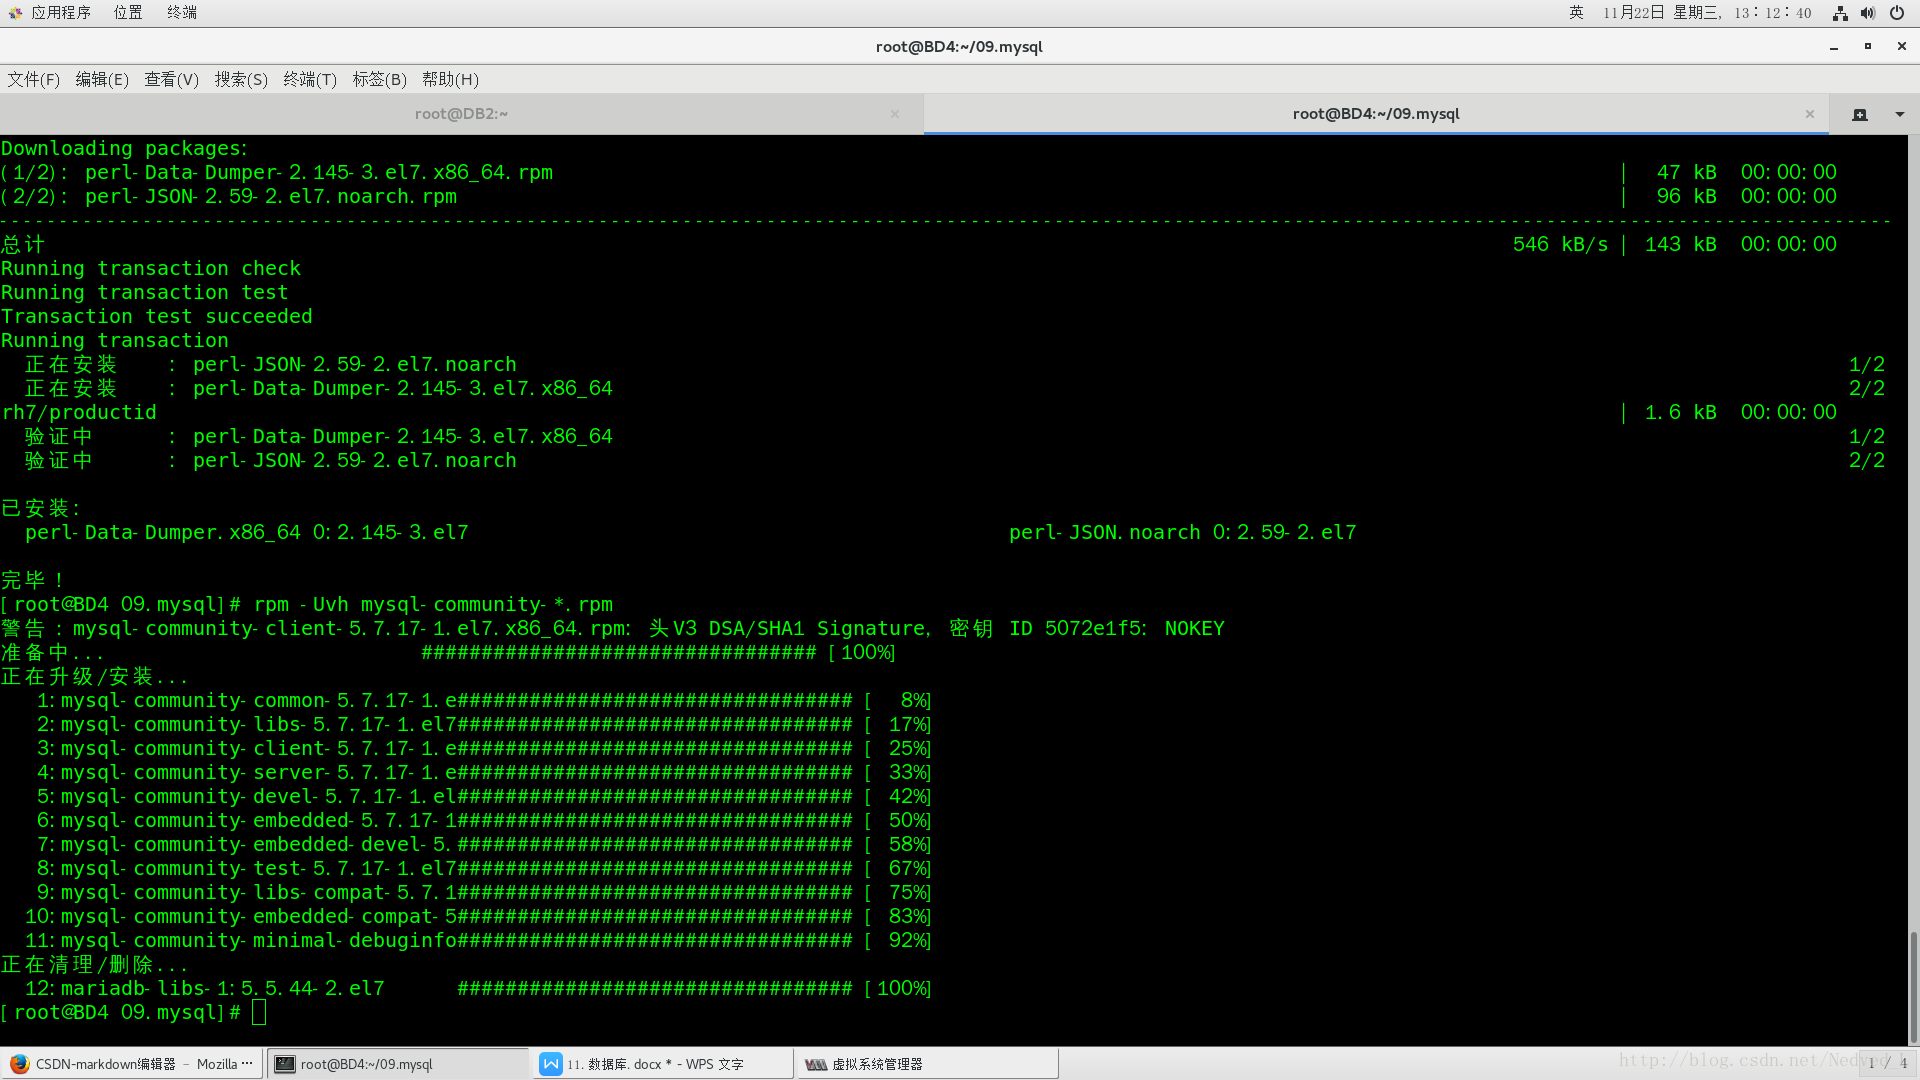Screen dimensions: 1920x1080
Task: Close the root@DB2:~ tab
Action: pos(895,114)
